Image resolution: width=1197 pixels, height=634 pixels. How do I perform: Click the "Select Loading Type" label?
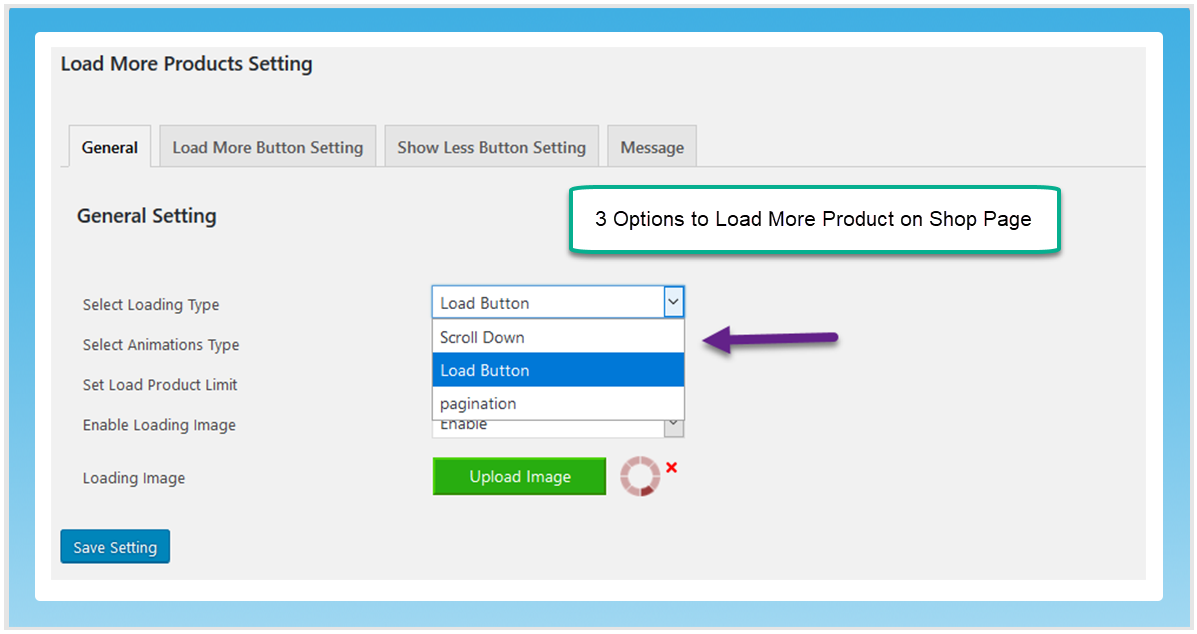(x=150, y=305)
